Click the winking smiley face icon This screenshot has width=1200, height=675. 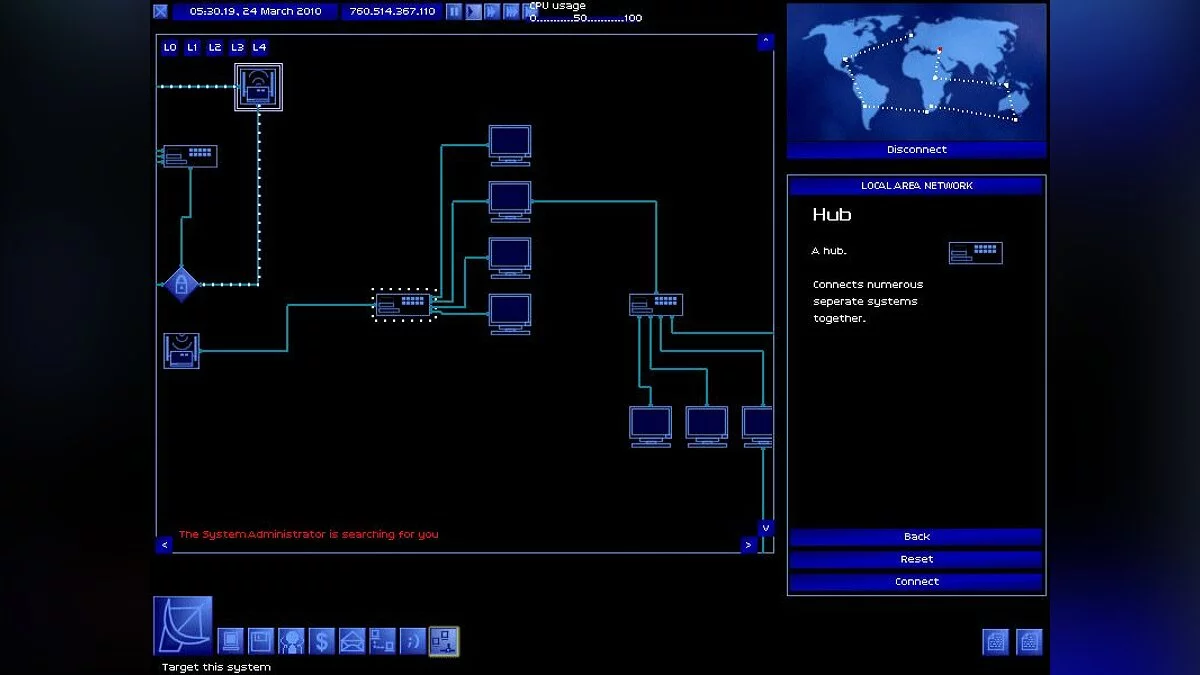pyautogui.click(x=413, y=641)
